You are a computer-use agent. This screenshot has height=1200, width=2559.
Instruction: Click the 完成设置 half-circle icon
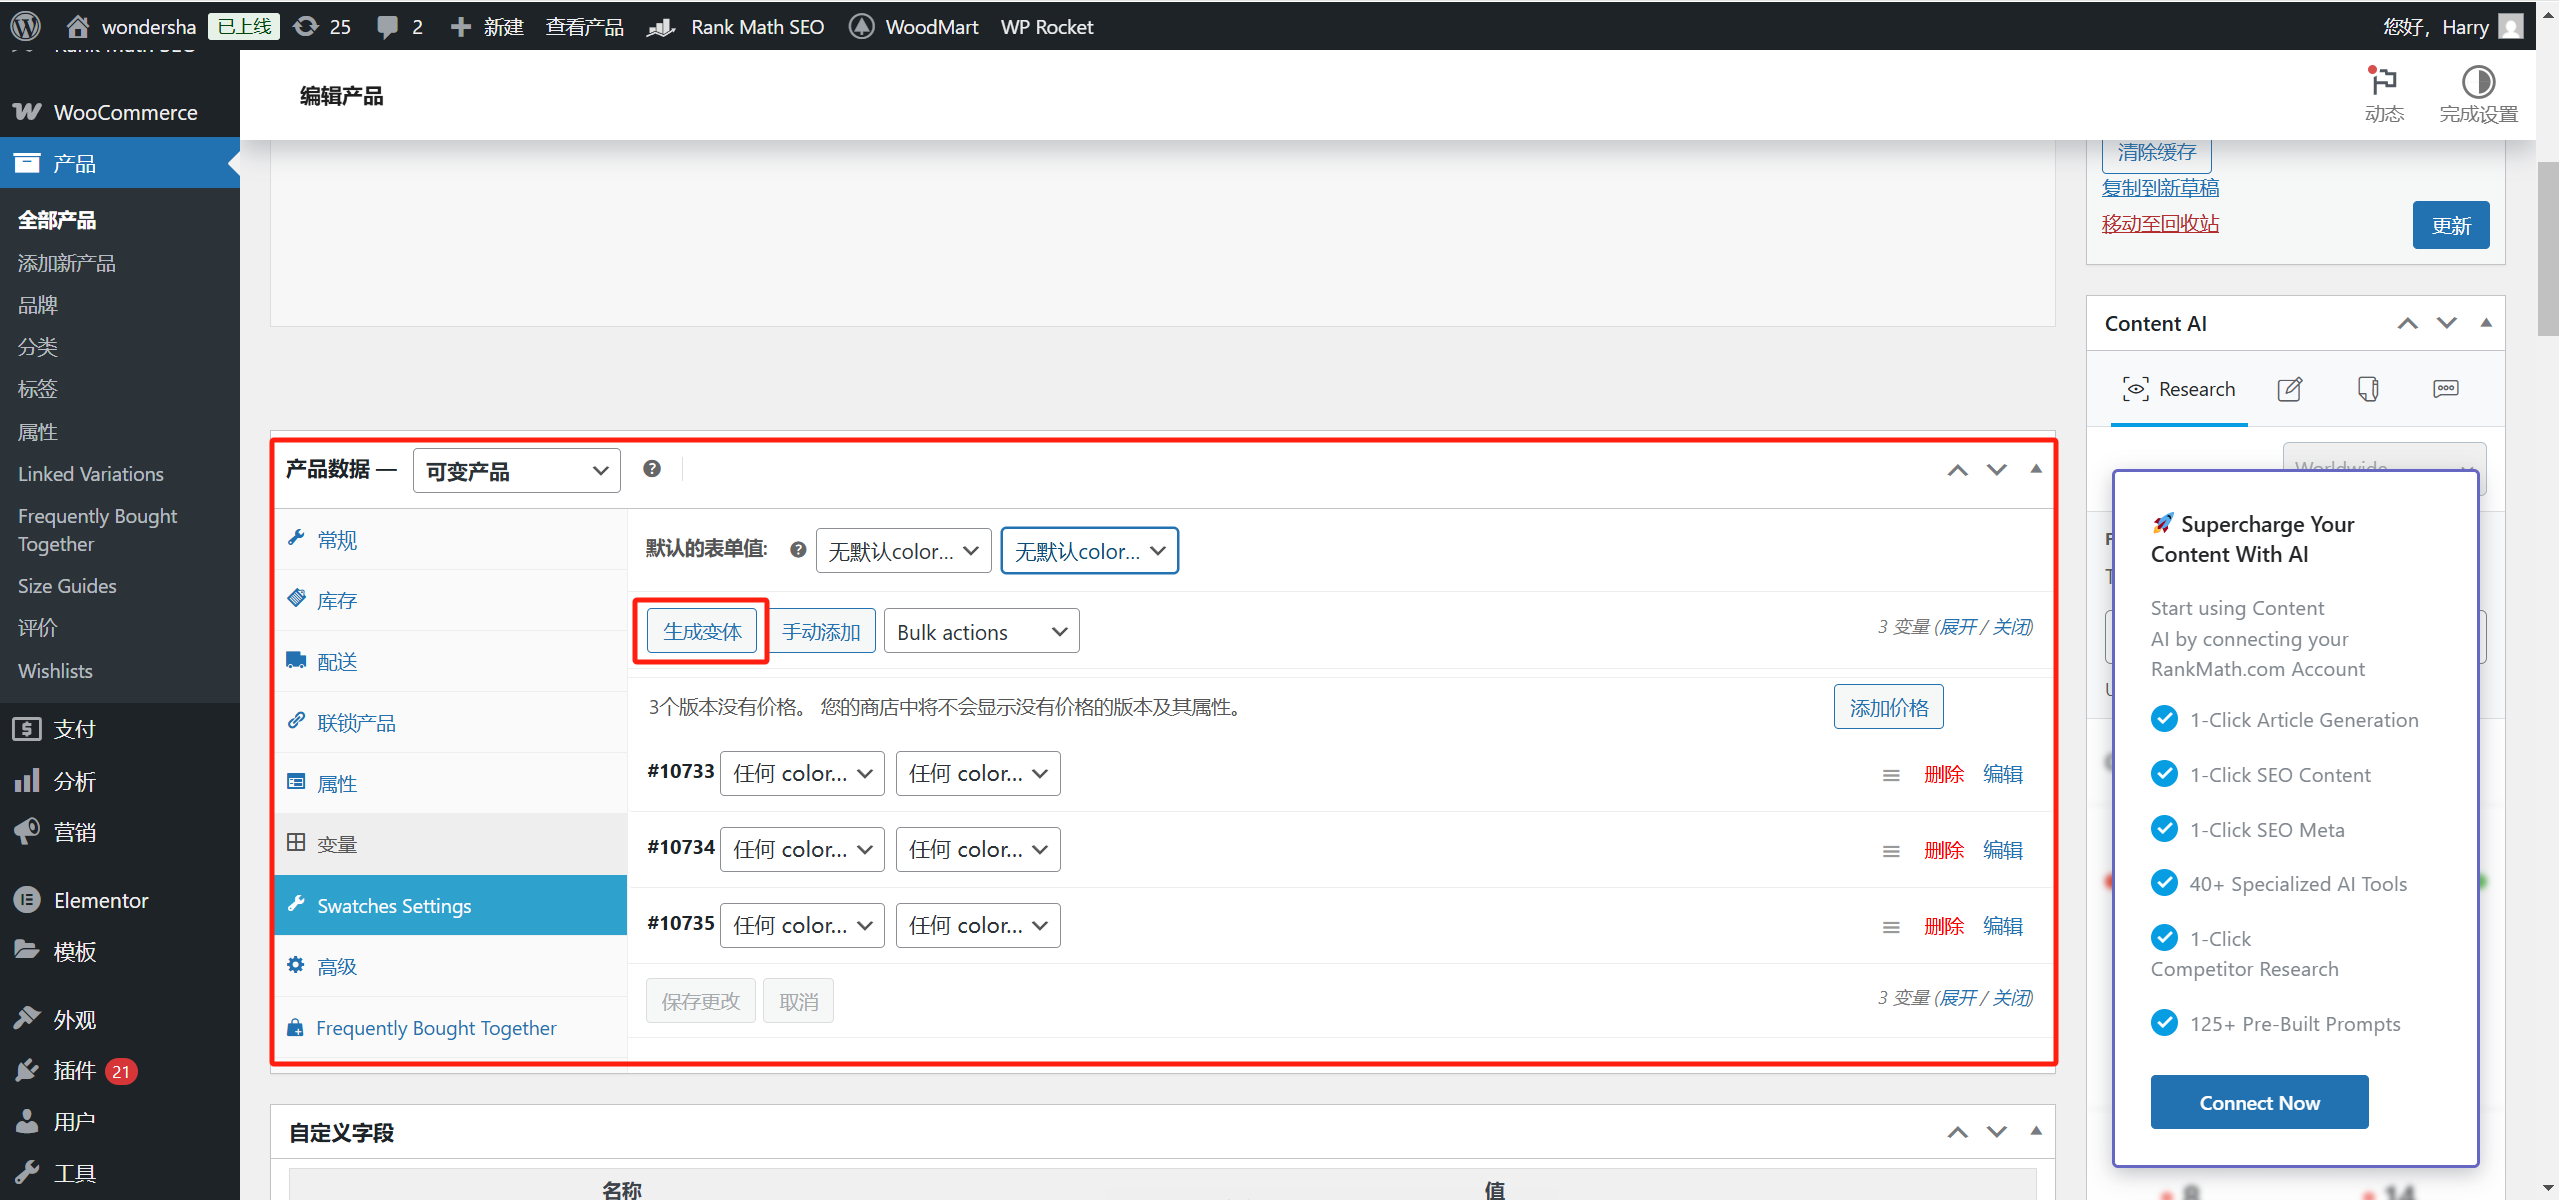[x=2477, y=82]
